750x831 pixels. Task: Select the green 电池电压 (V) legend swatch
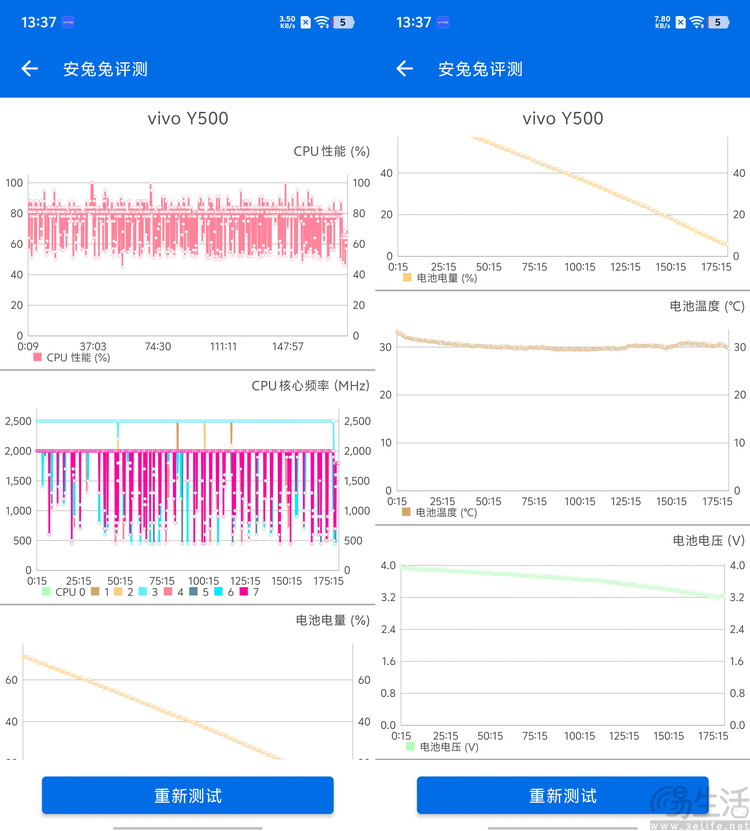[410, 746]
